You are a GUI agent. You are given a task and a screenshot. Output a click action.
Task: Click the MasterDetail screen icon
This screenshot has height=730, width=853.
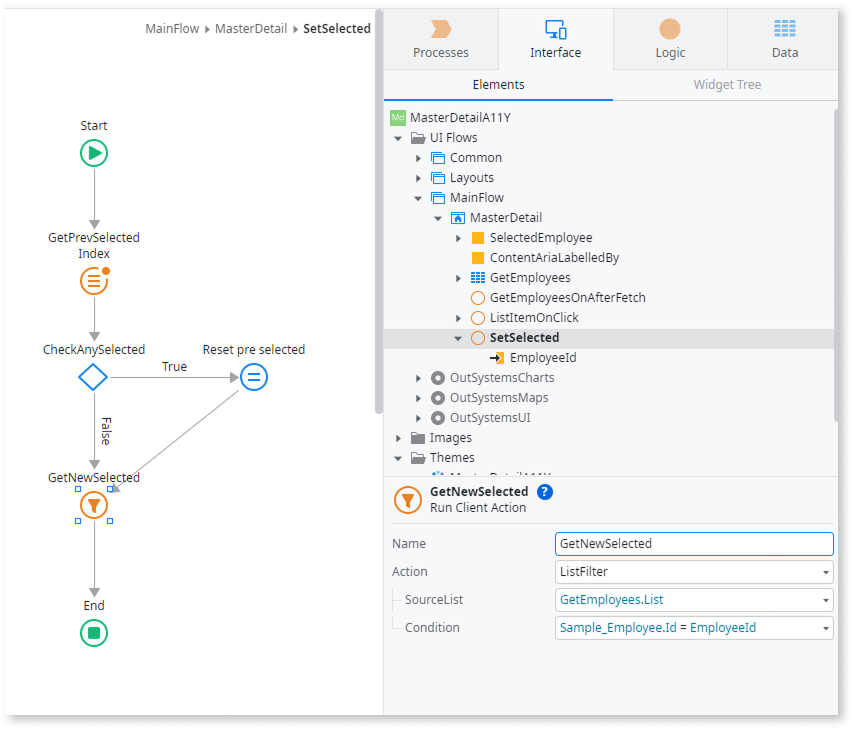point(458,218)
